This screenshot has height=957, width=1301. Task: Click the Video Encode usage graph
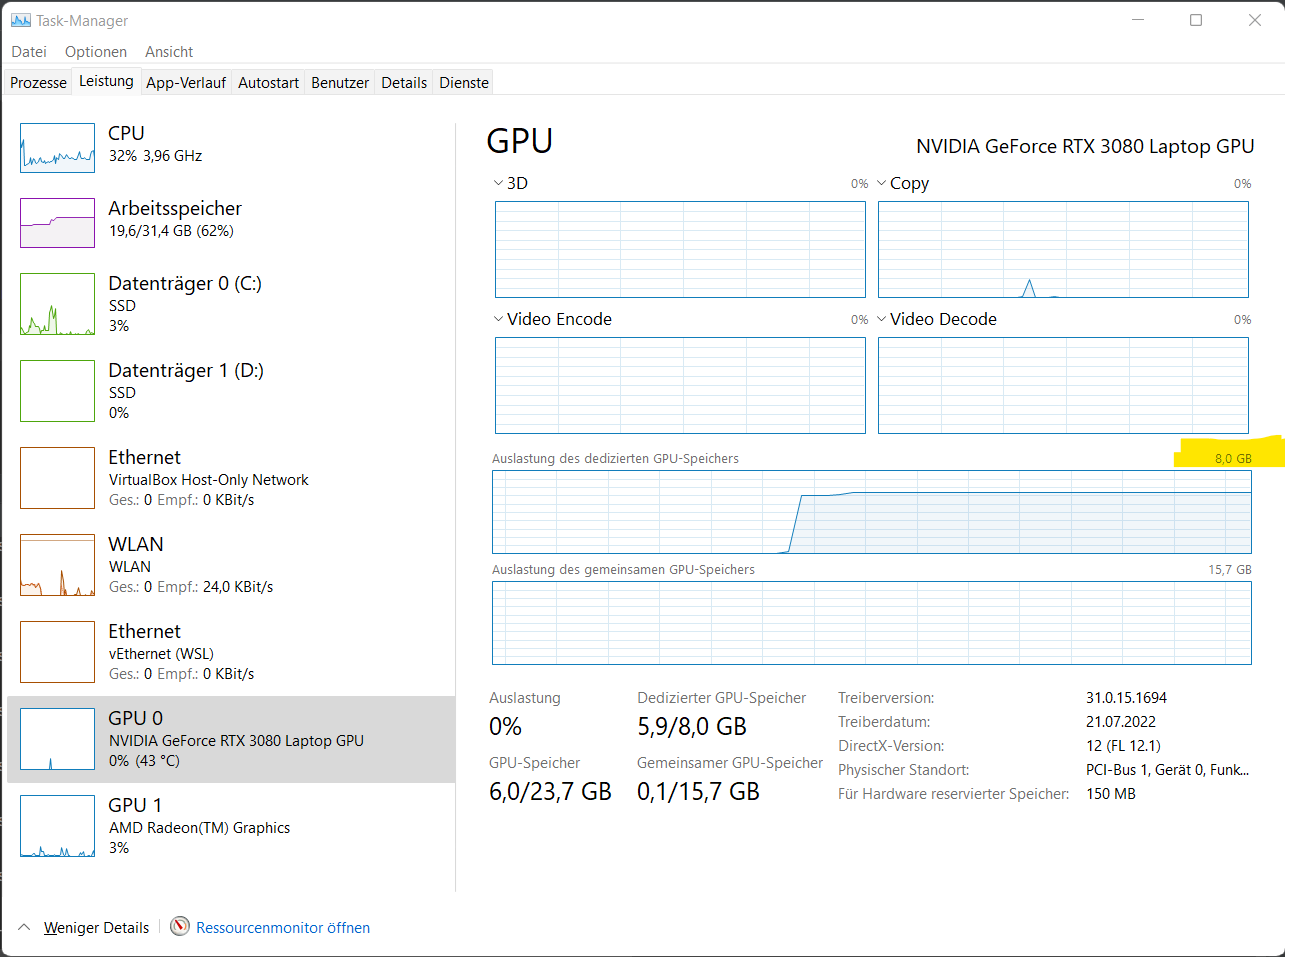point(680,385)
